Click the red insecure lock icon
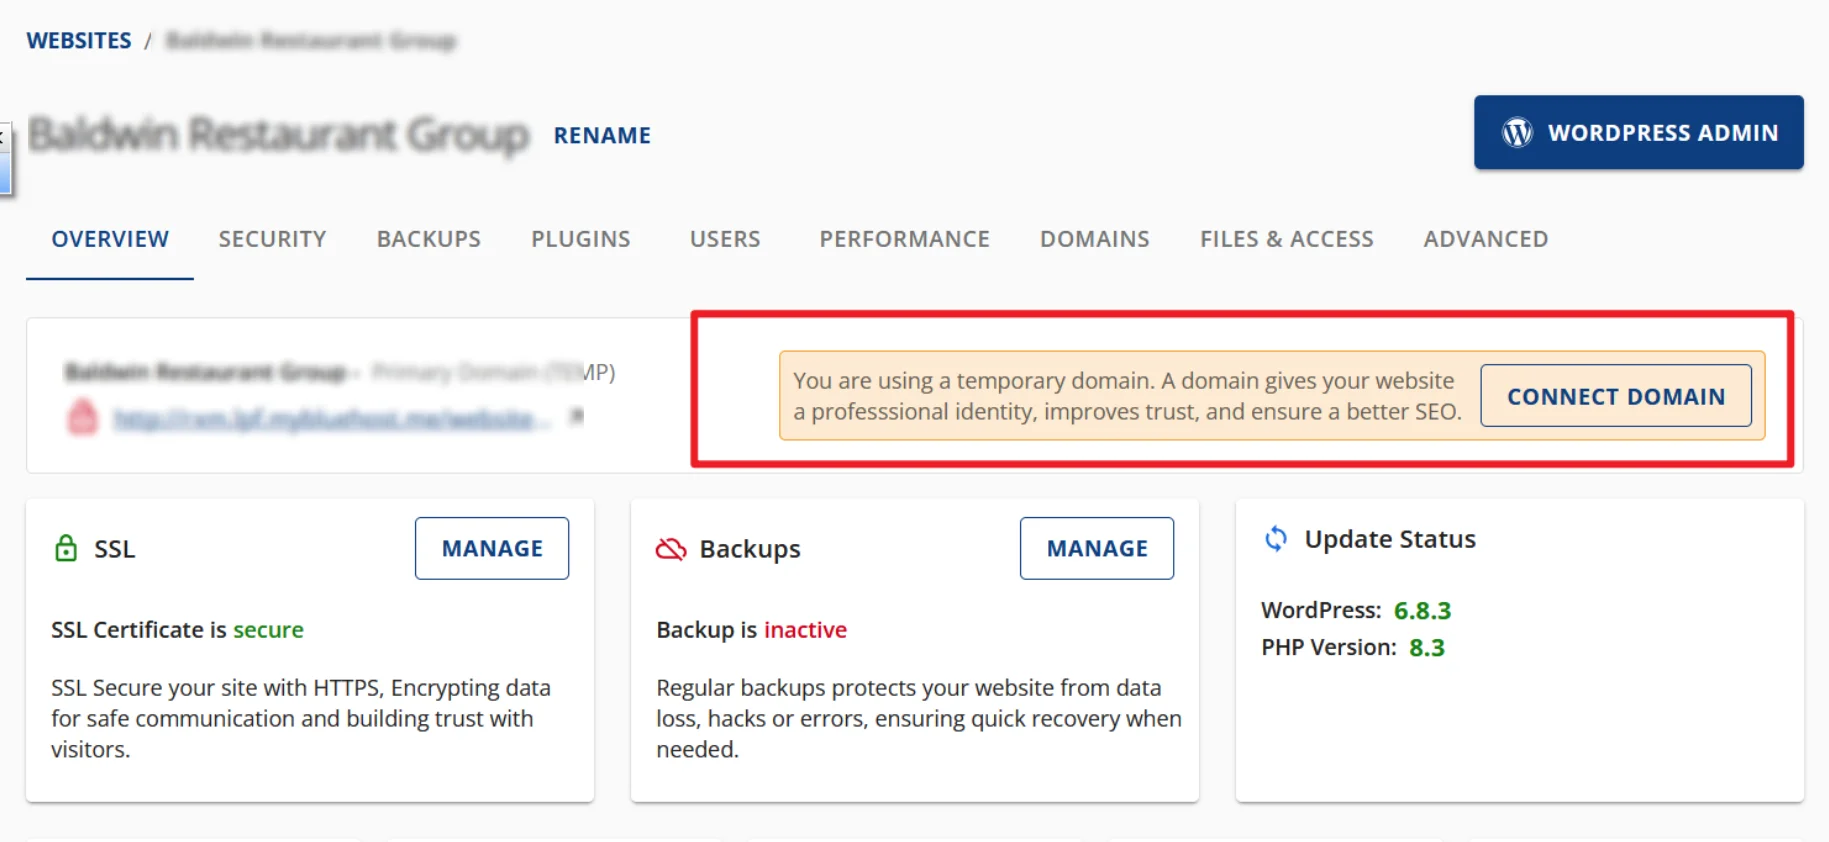1829x842 pixels. [83, 417]
